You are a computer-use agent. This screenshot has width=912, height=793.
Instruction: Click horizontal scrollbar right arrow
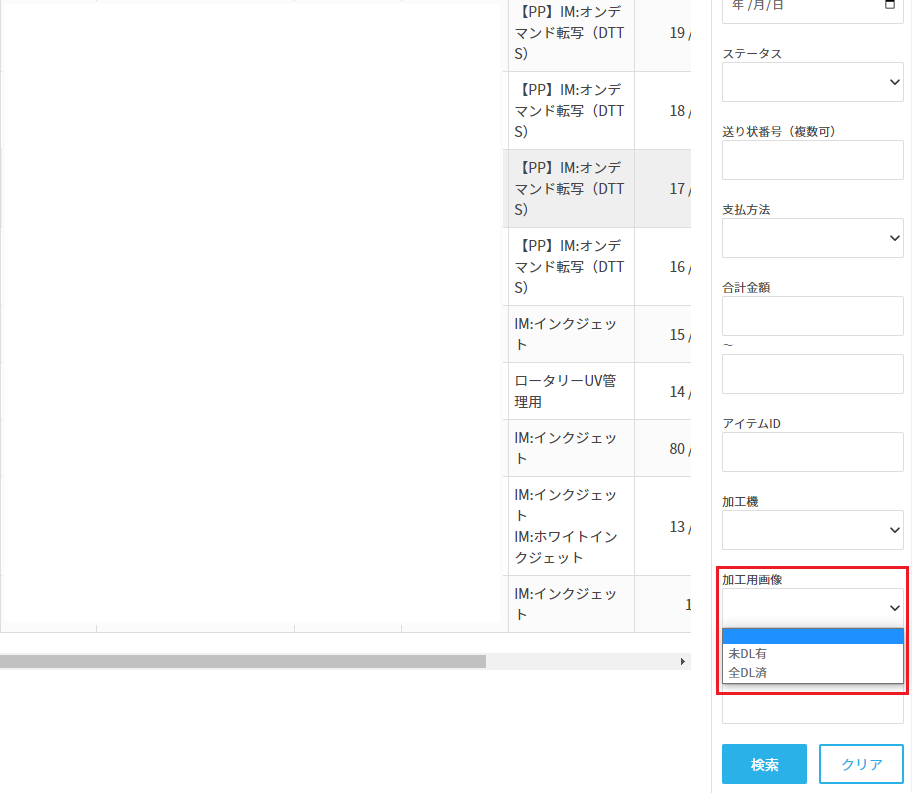point(682,662)
